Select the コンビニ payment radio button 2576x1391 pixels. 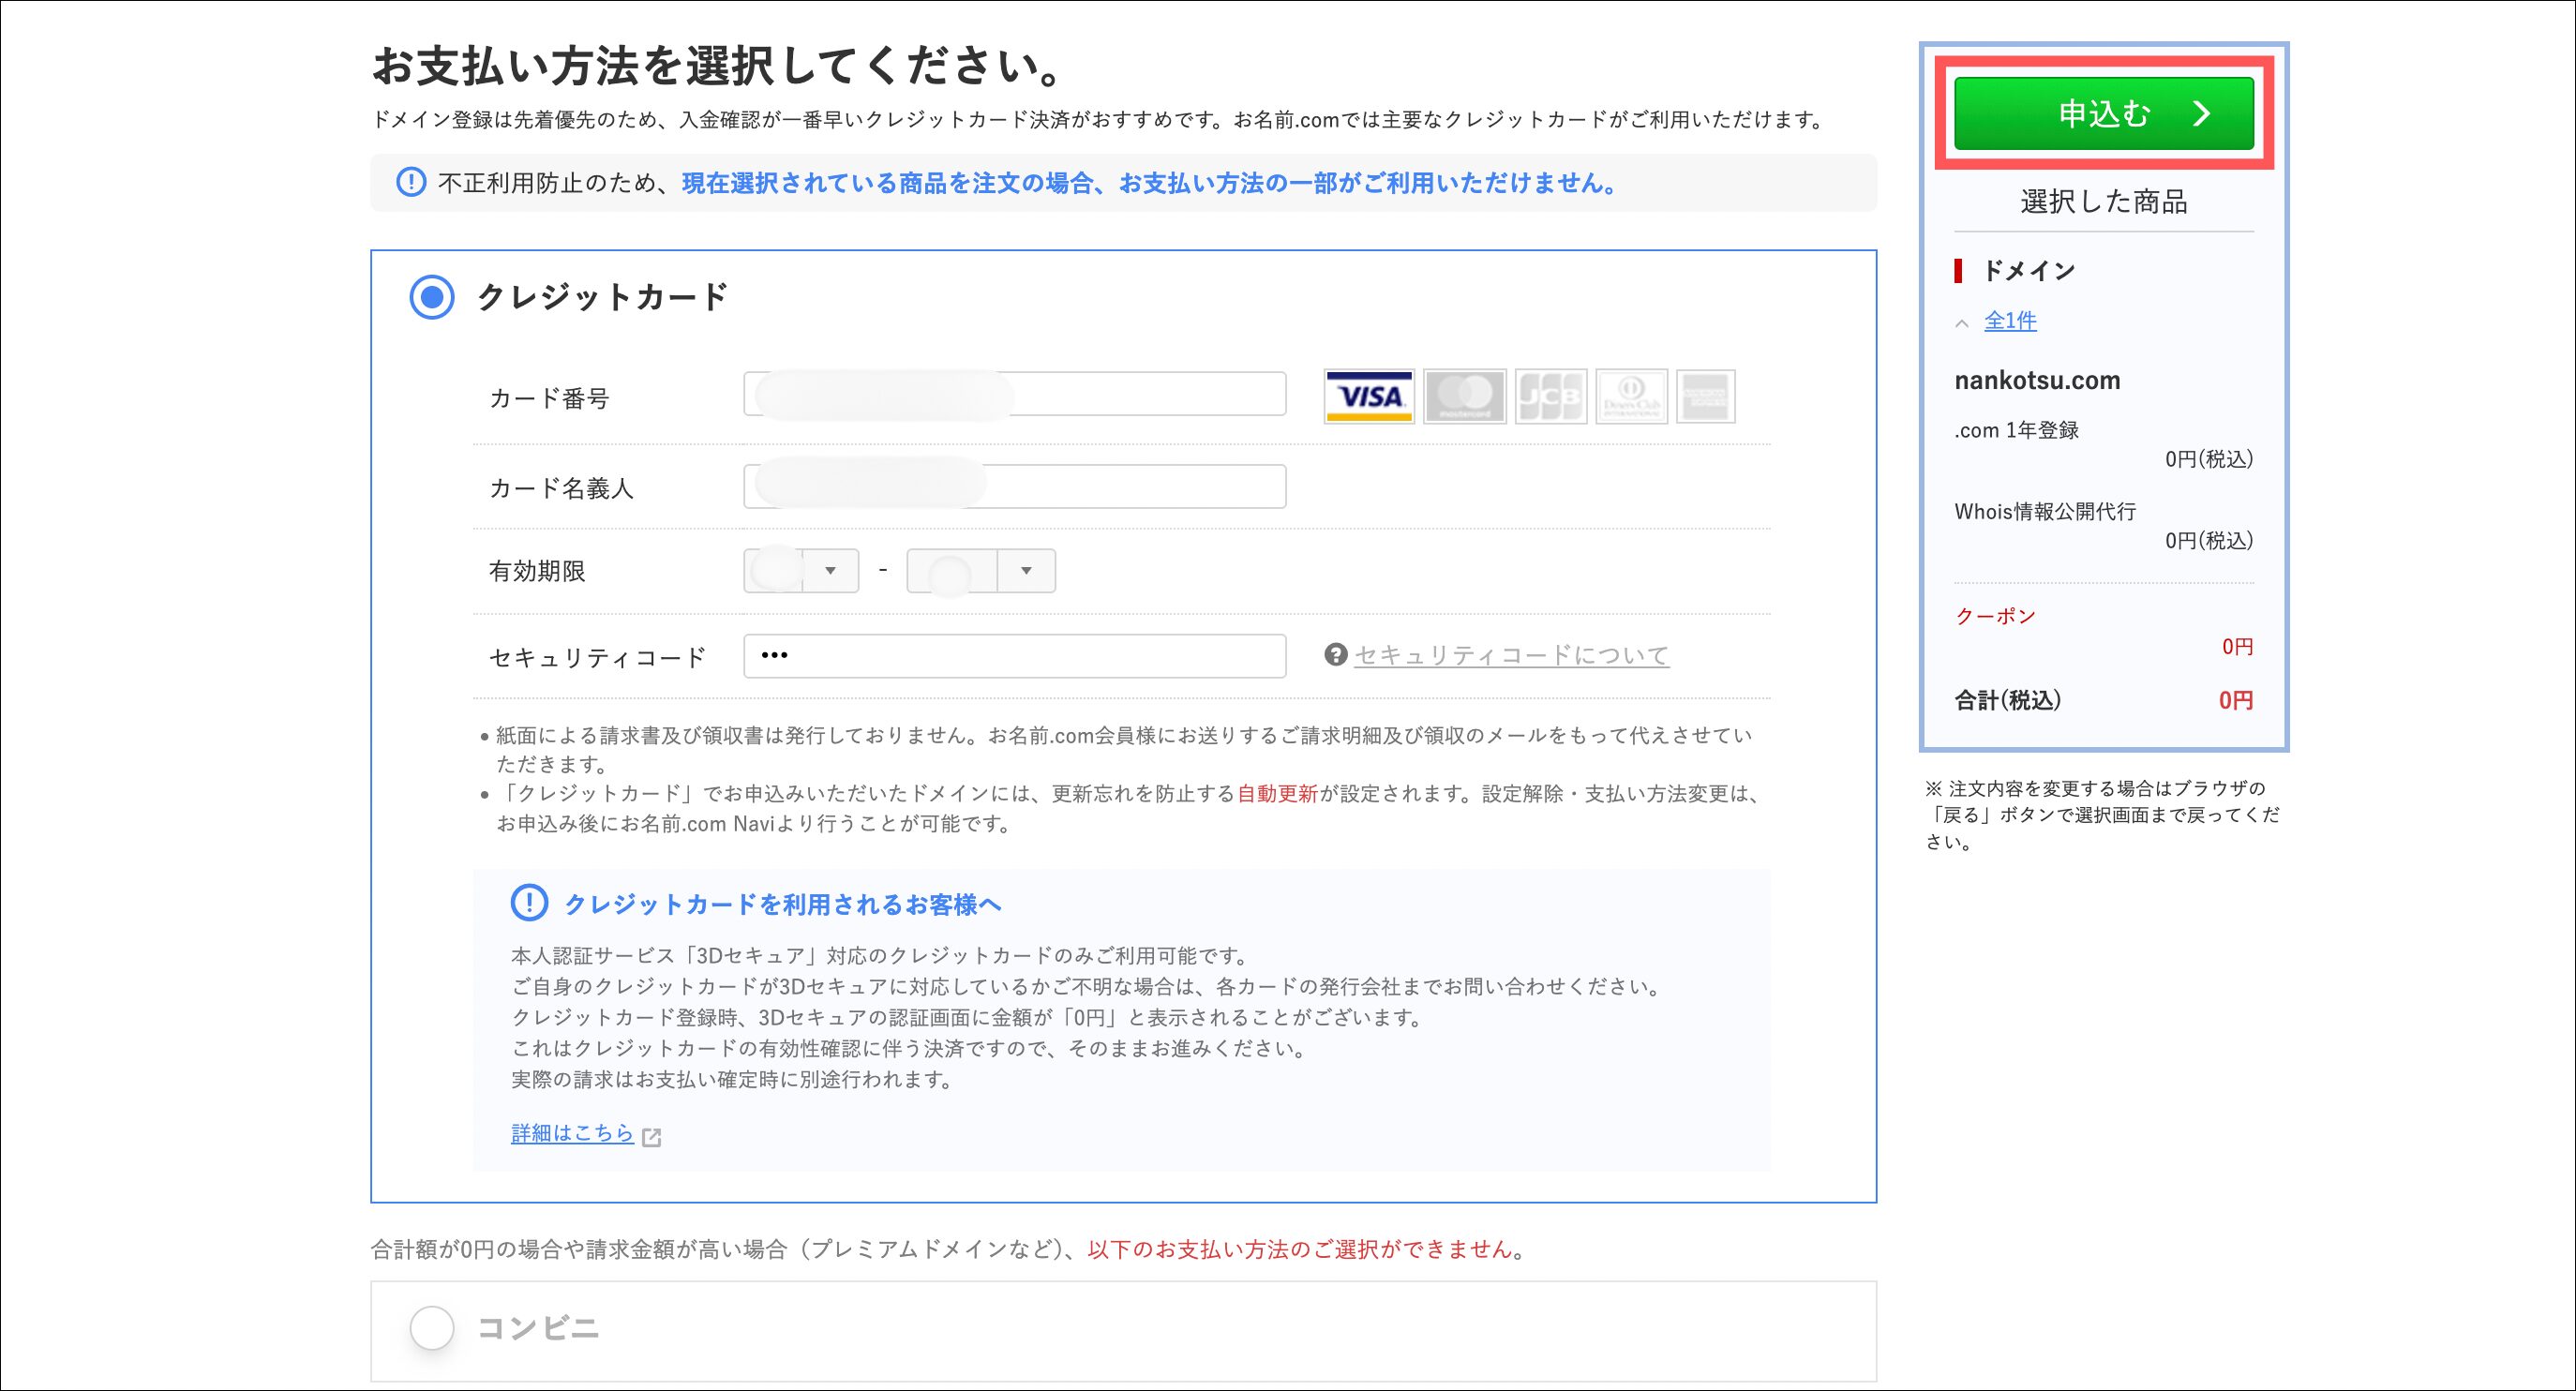coord(432,1328)
